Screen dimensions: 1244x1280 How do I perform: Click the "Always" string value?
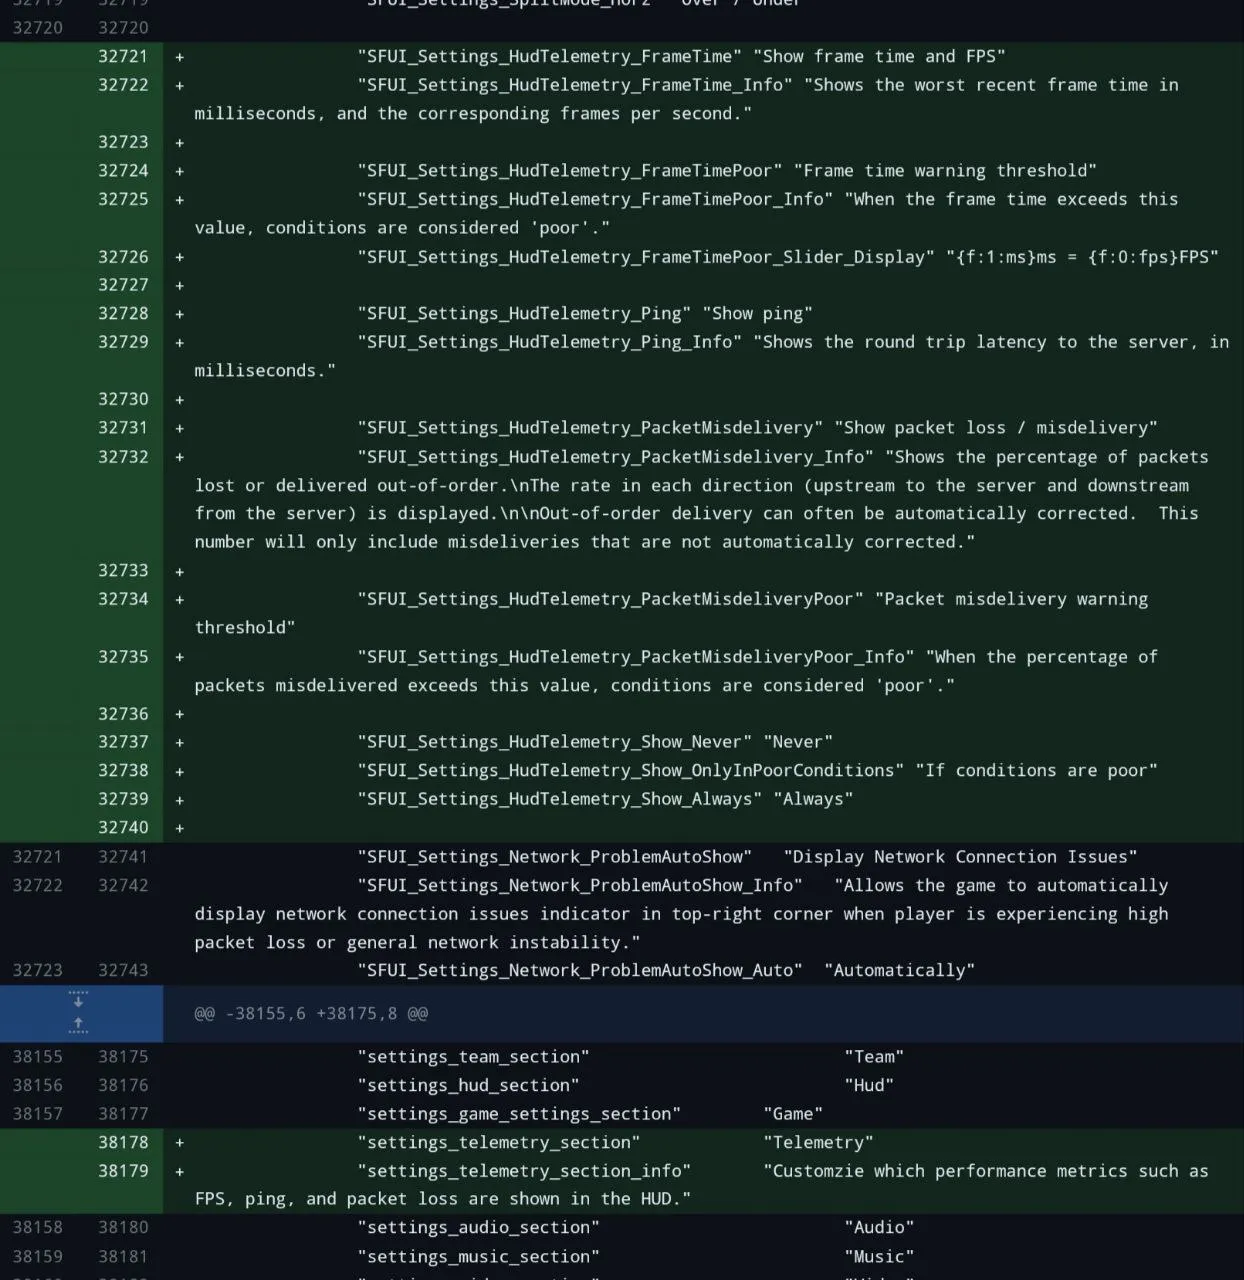coord(813,799)
